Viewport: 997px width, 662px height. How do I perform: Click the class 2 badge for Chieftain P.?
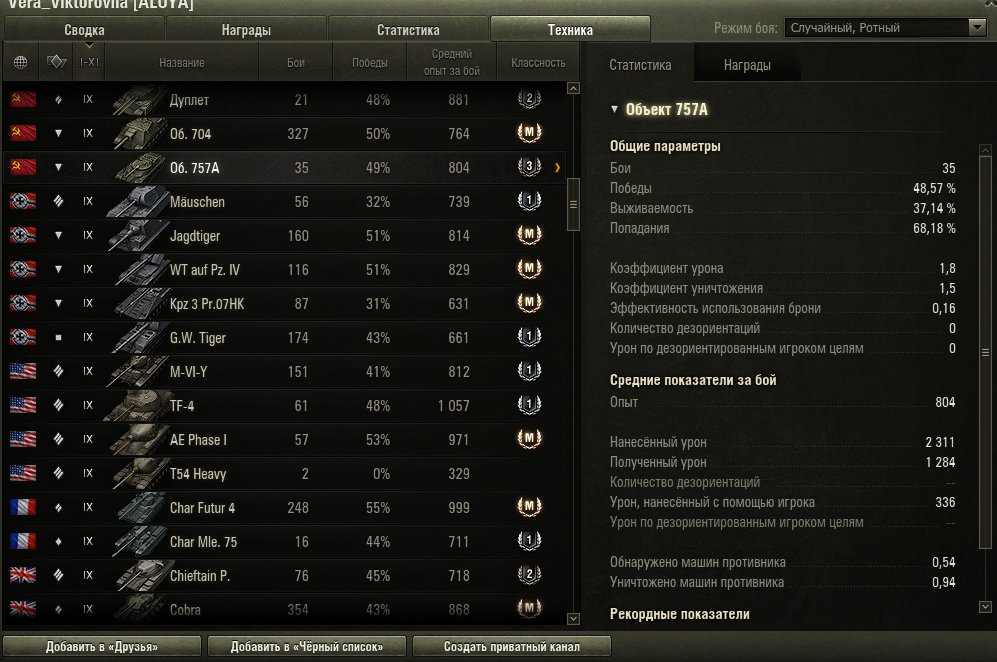pyautogui.click(x=529, y=575)
